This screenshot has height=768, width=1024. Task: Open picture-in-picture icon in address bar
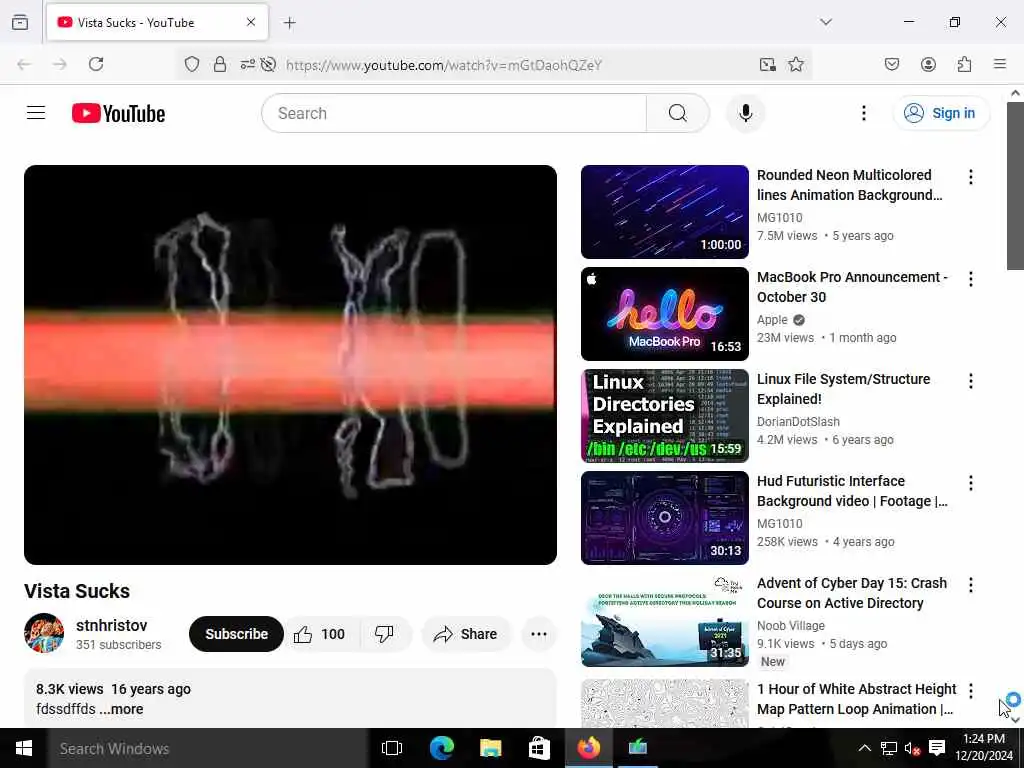click(x=767, y=64)
